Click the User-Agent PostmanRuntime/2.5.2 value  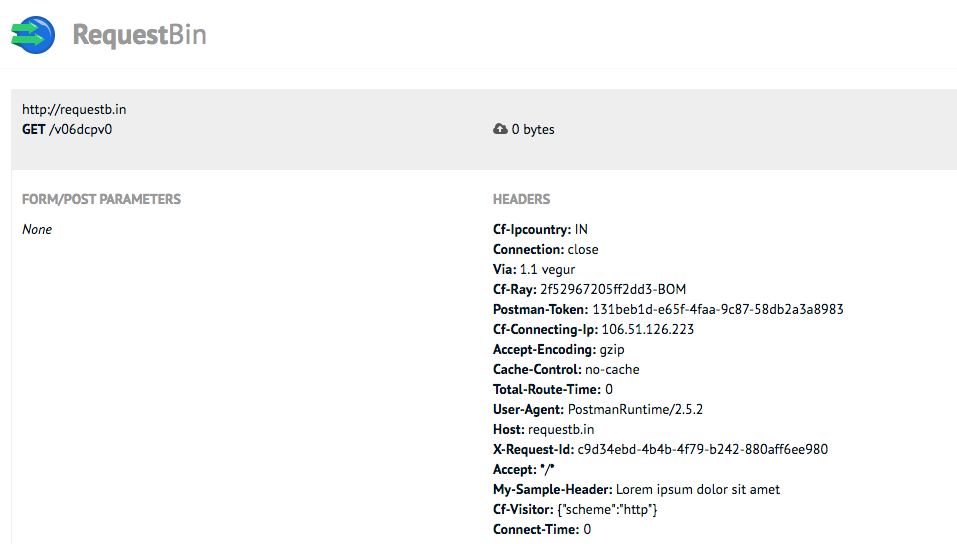point(635,410)
